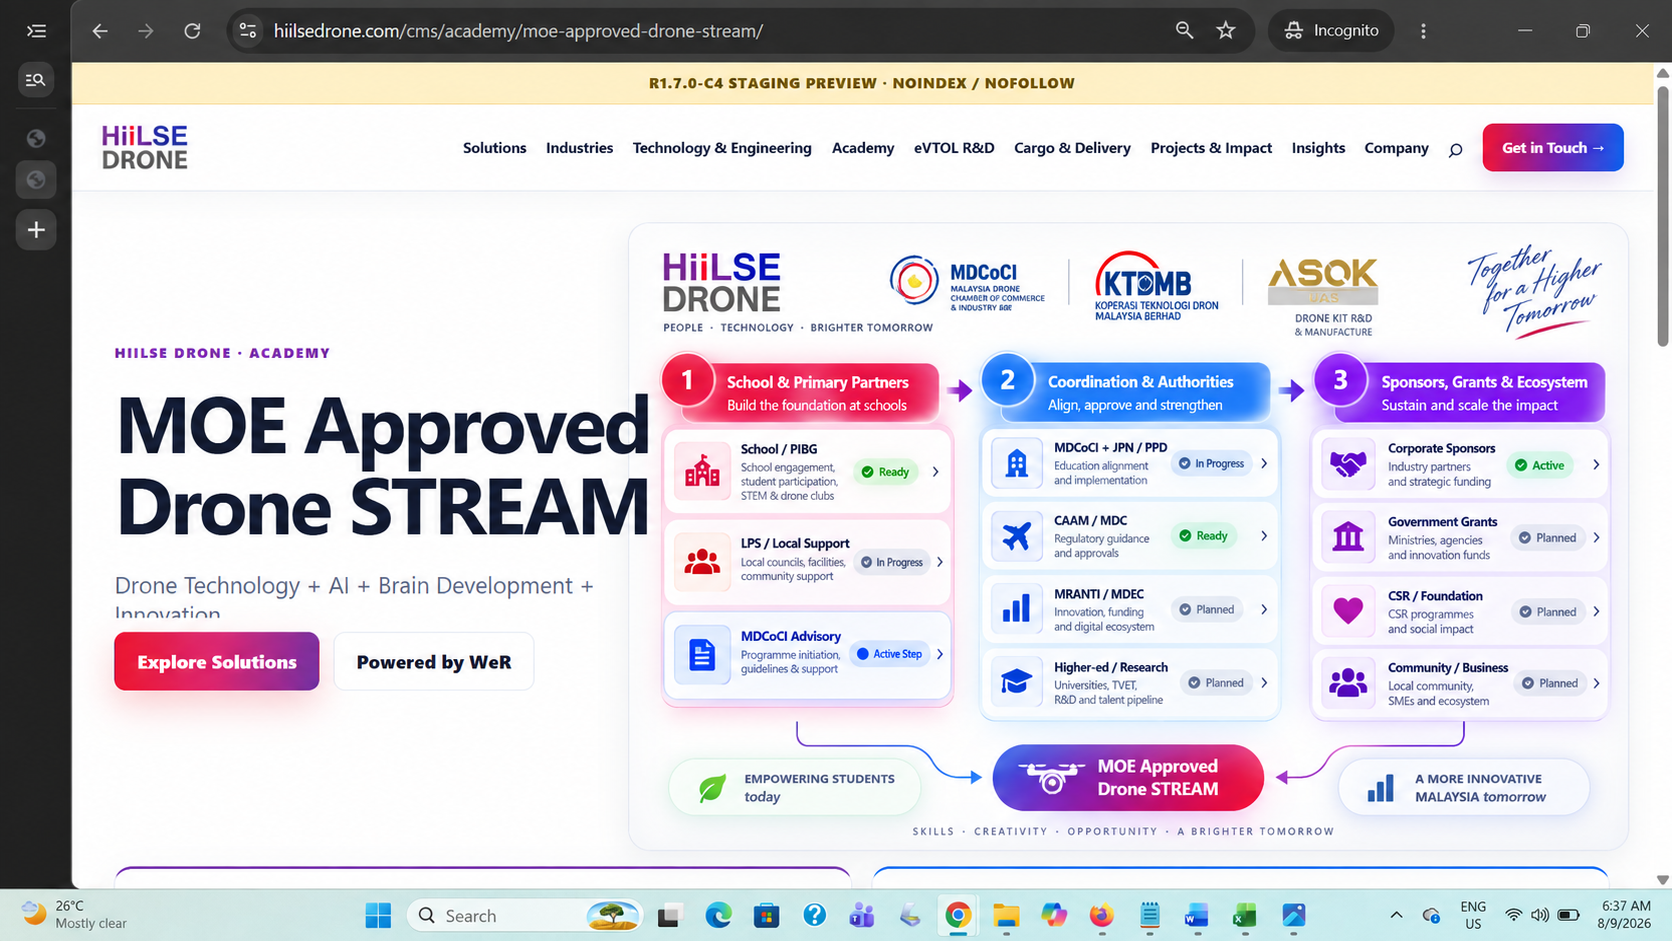1672x941 pixels.
Task: Click the MDCoCI Advisory document icon
Action: click(702, 654)
